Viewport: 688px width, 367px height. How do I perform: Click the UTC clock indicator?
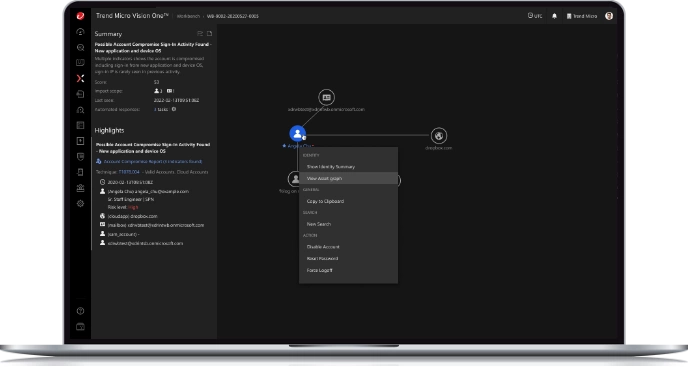pyautogui.click(x=535, y=16)
